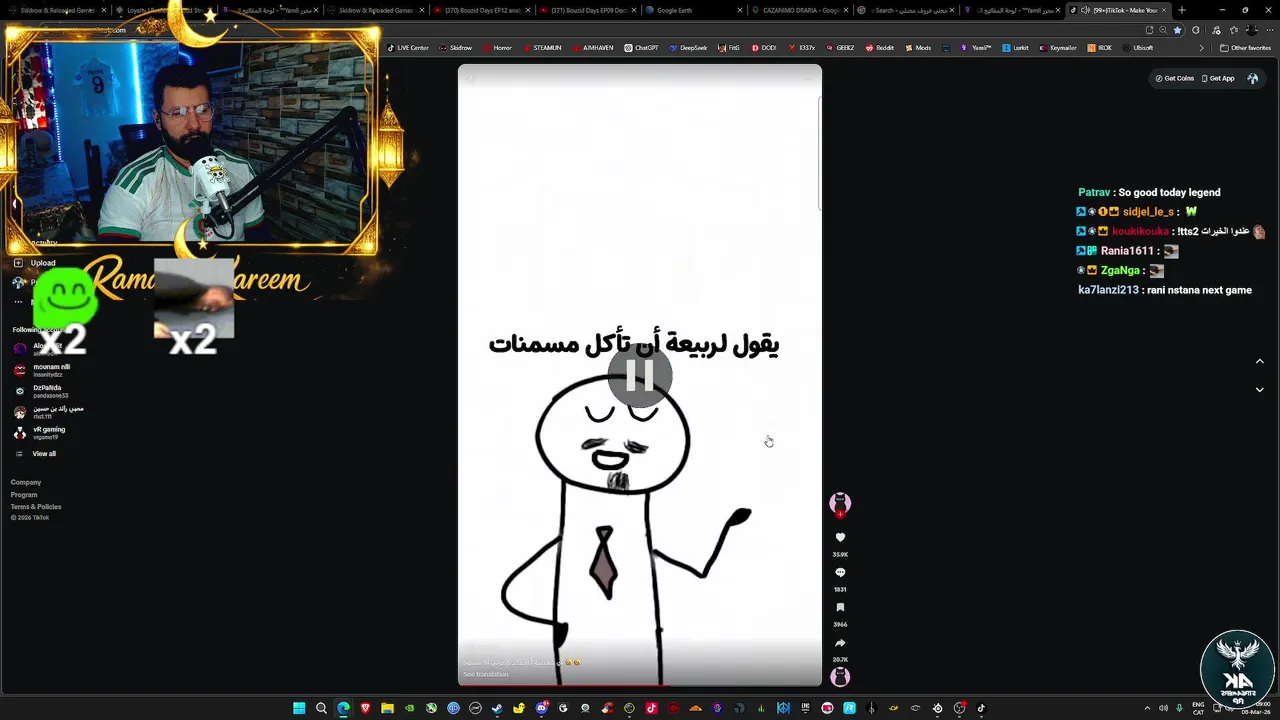The image size is (1280, 720).
Task: Switch to TikTok Make Your Day tab
Action: tap(1118, 10)
